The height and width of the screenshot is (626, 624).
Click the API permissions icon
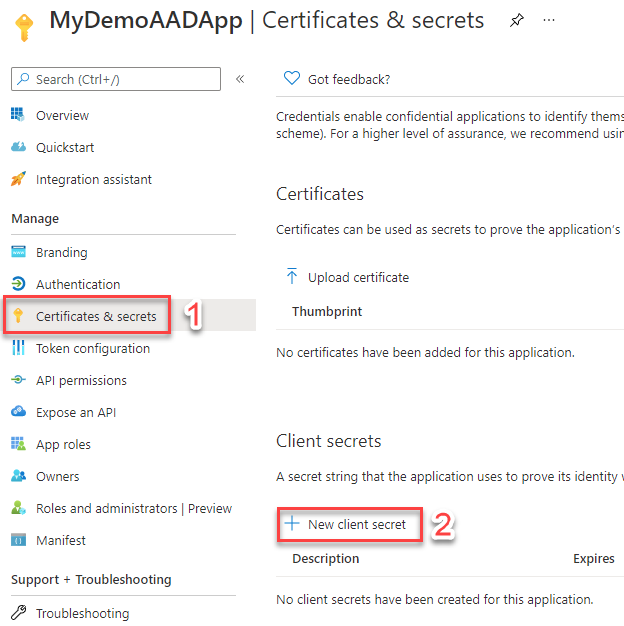pyautogui.click(x=18, y=379)
